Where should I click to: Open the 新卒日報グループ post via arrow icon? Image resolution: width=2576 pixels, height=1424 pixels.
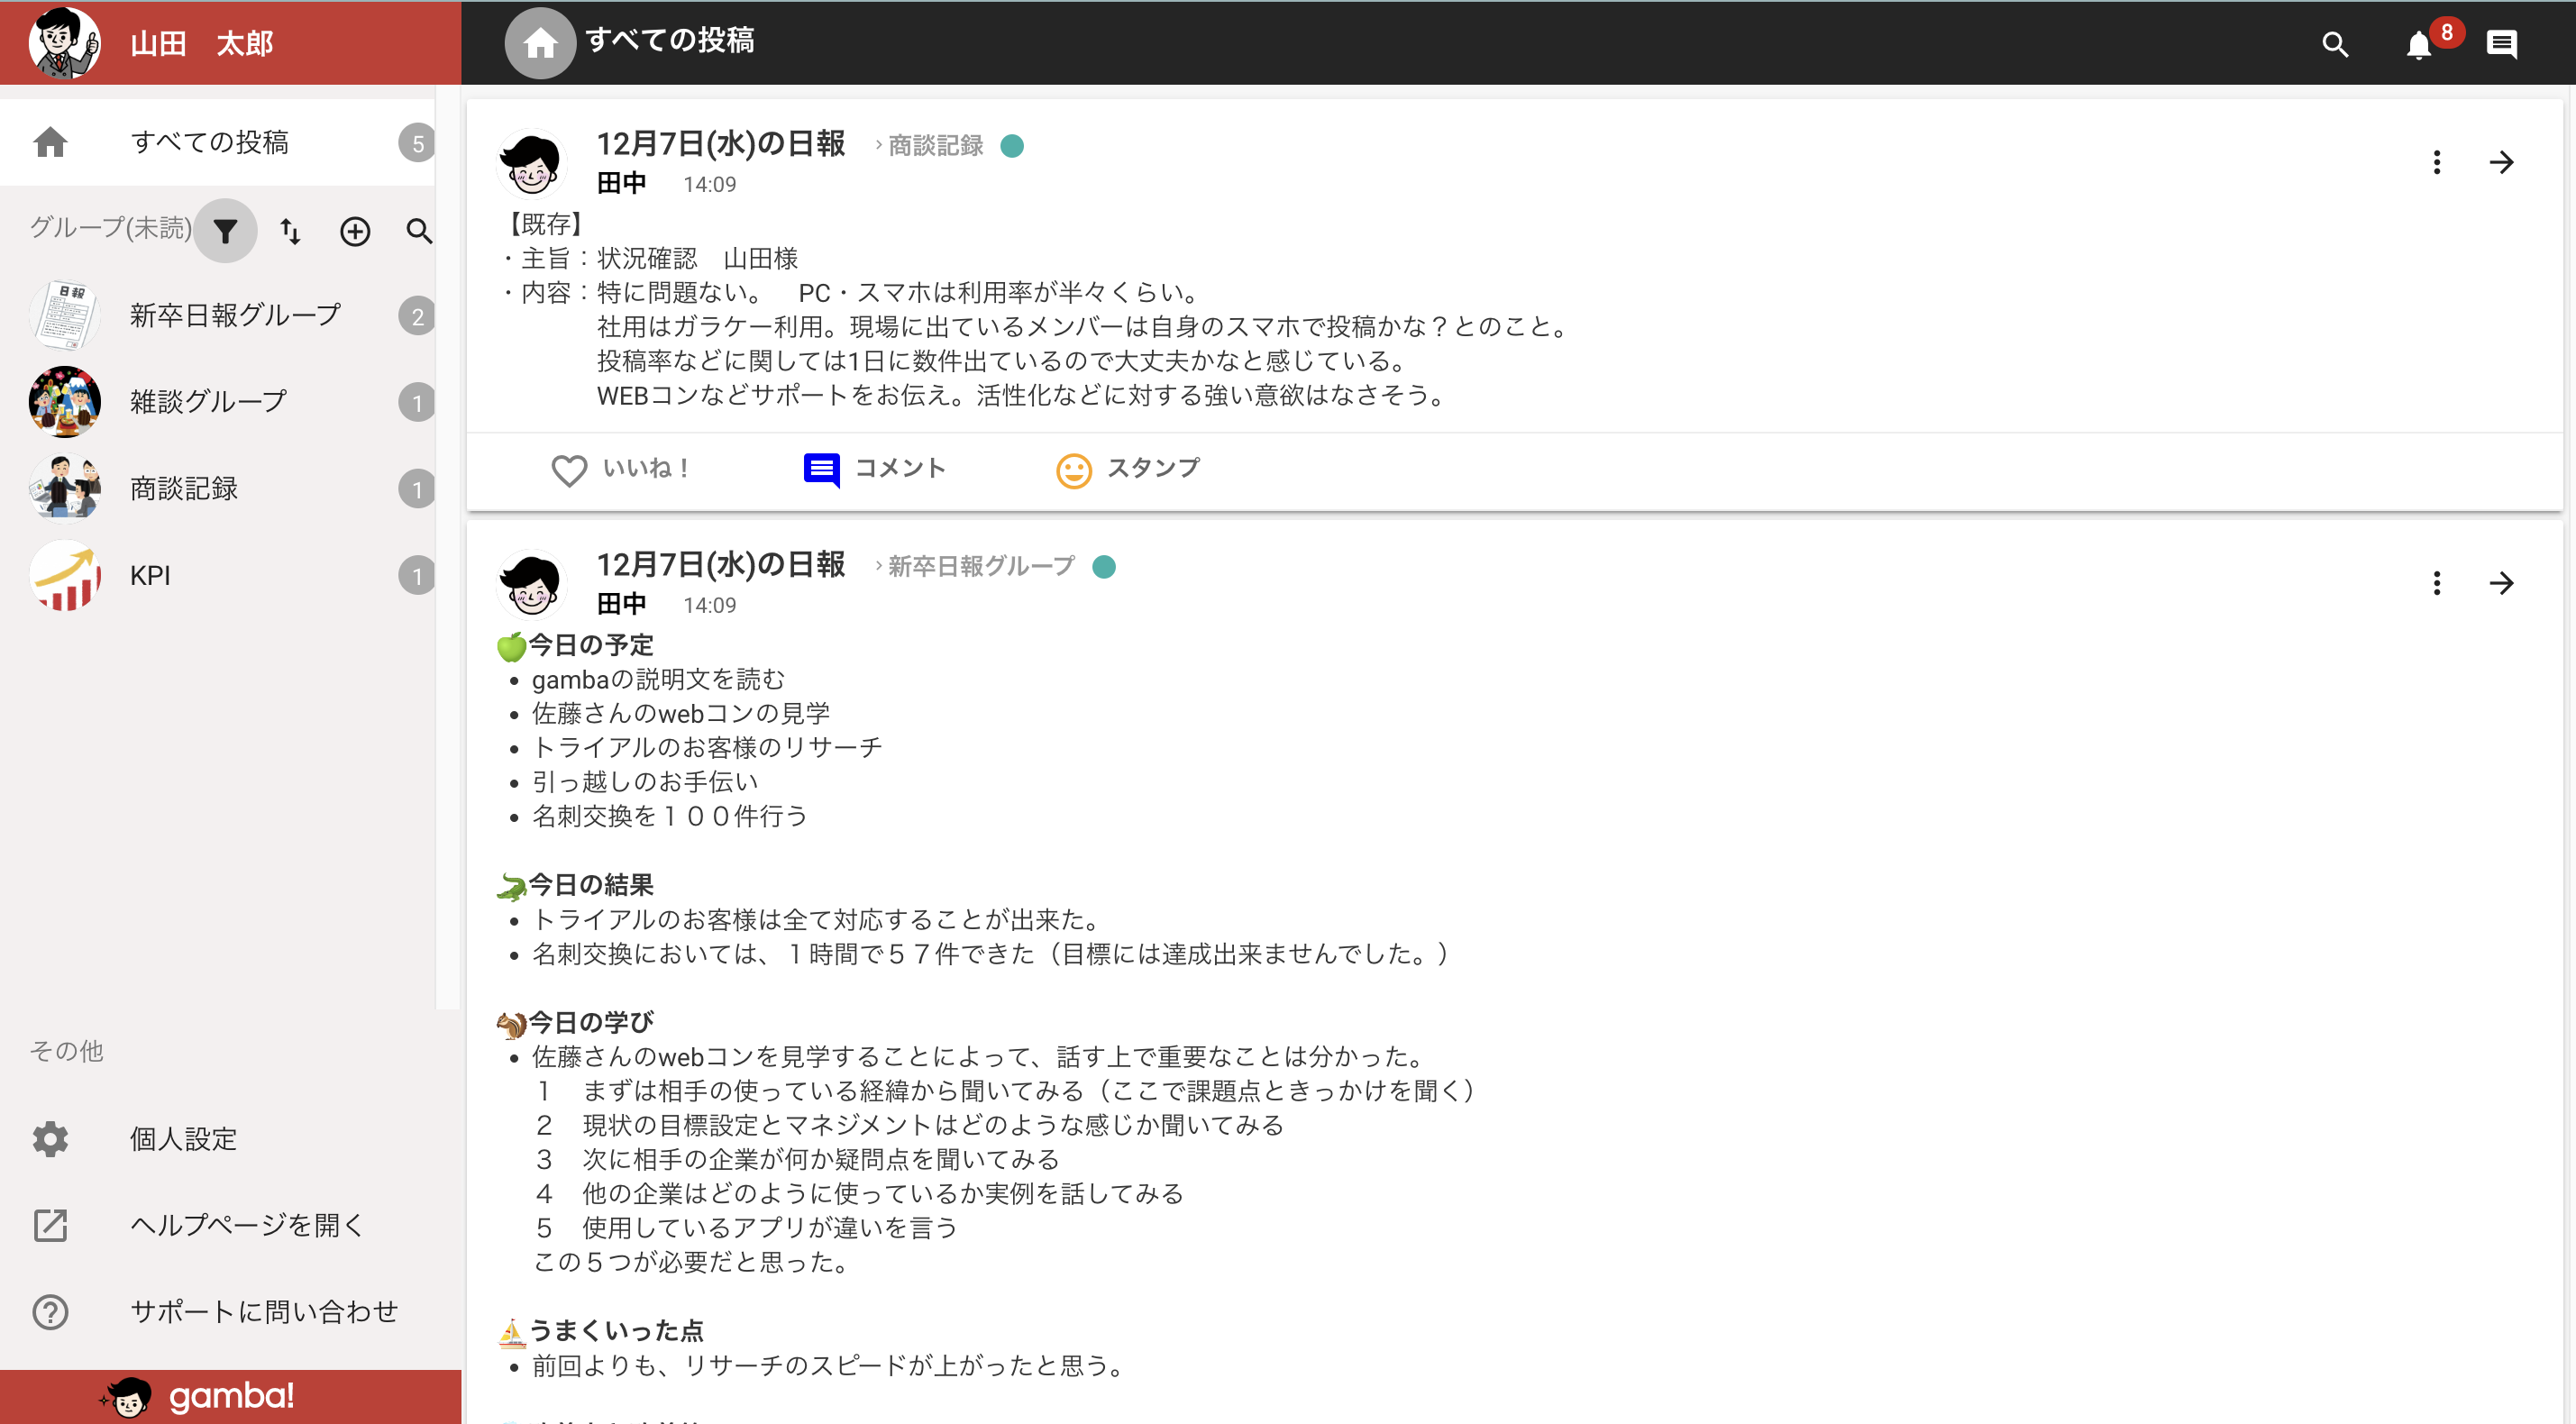[2501, 583]
